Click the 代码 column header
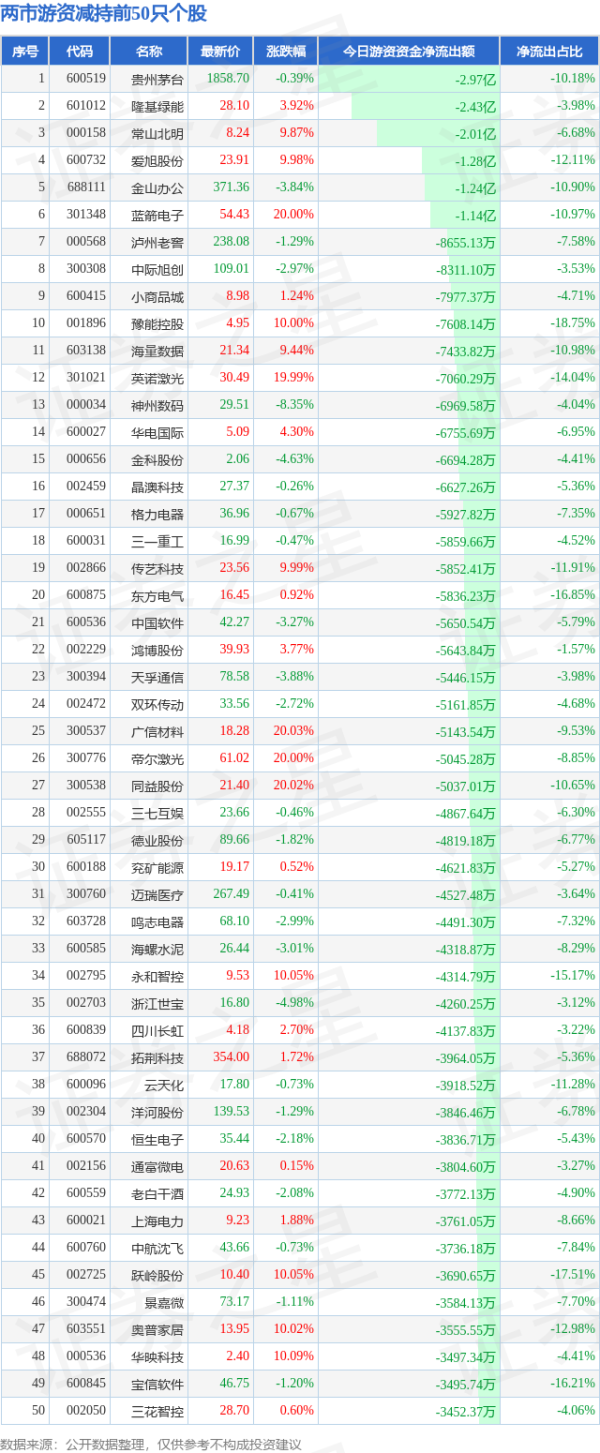This screenshot has width=600, height=1453. [x=79, y=51]
